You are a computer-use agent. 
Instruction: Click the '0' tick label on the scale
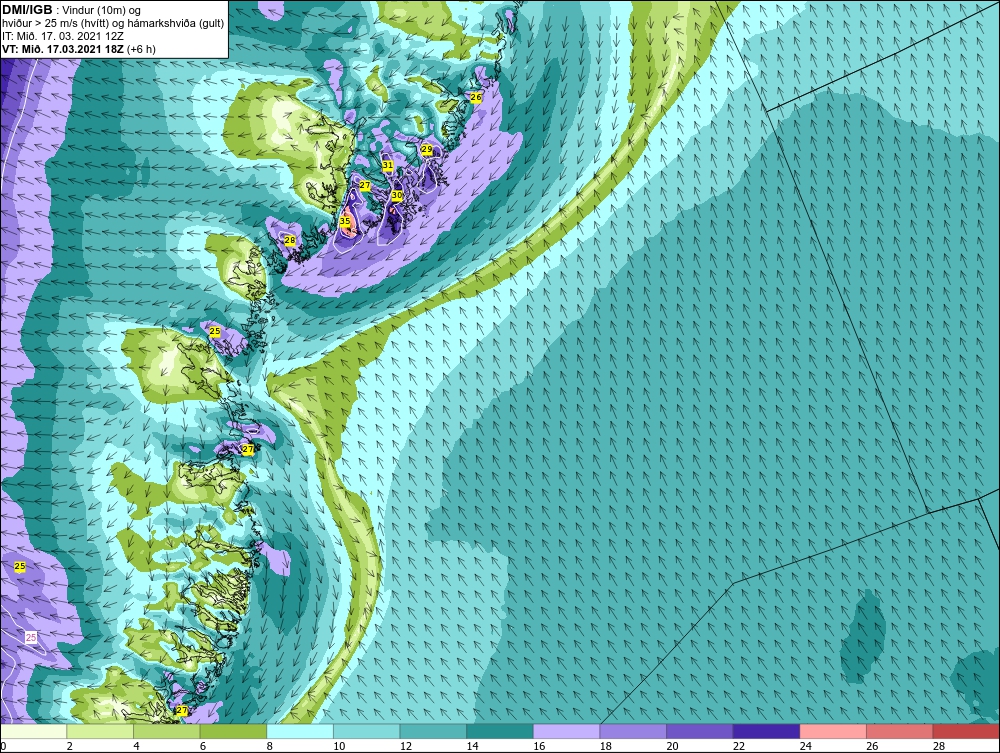[3, 746]
